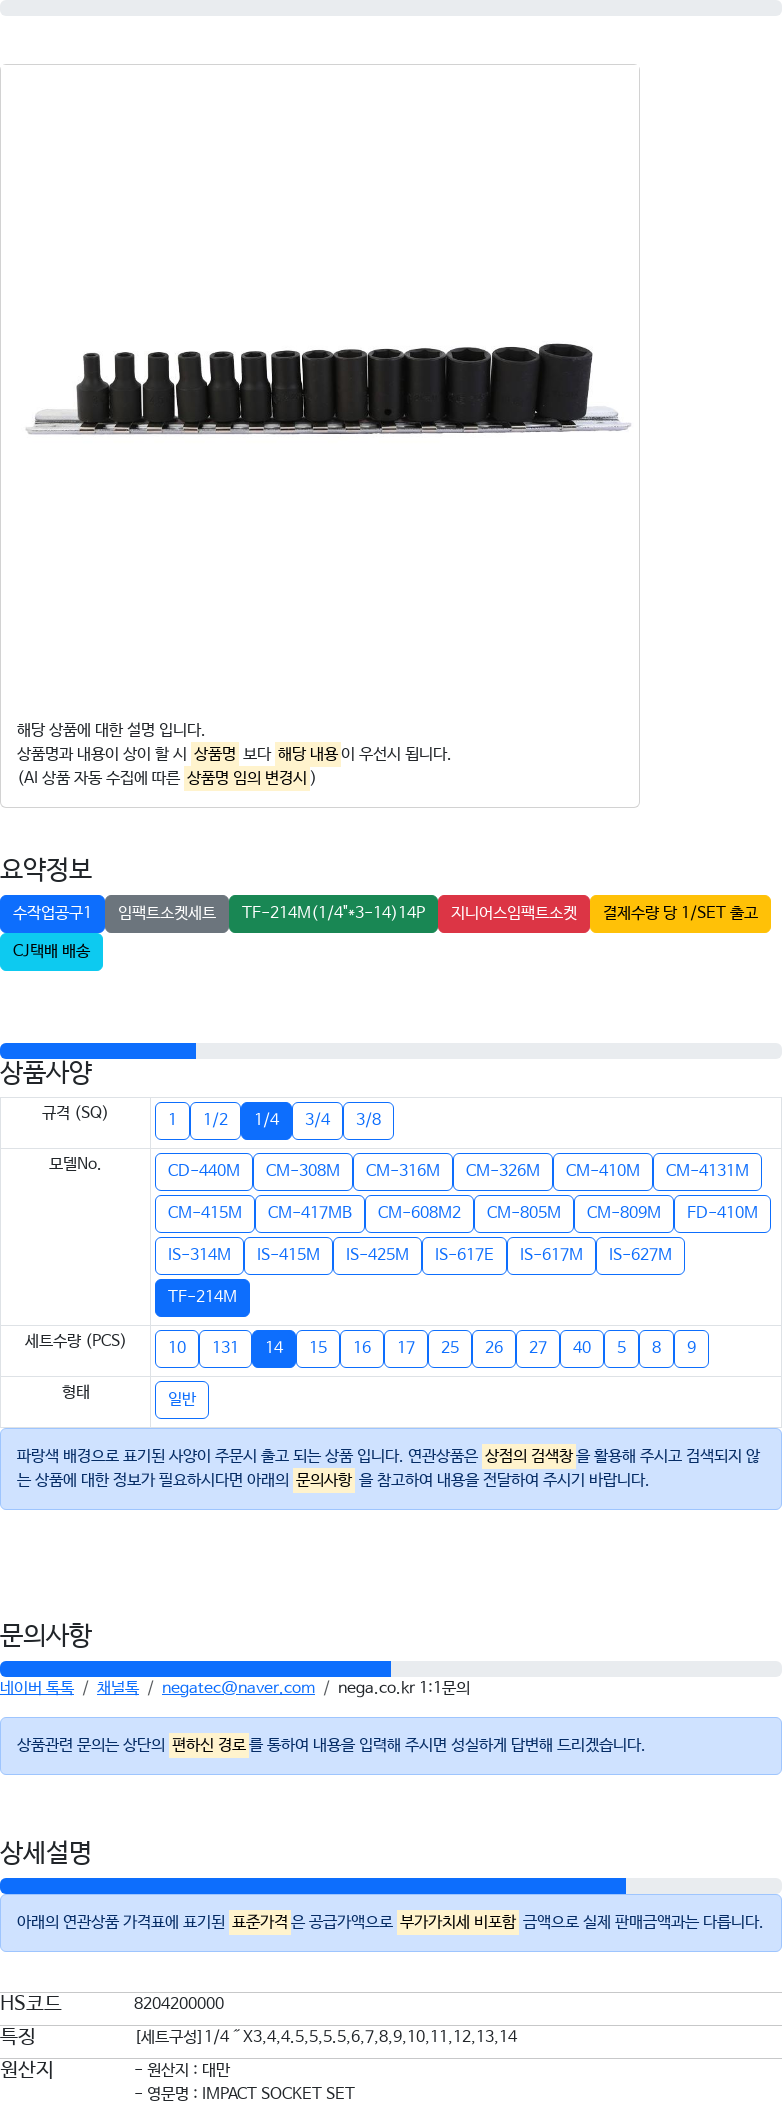Select the red 지니어스임팩트소켓 brand tag
Viewport: 782px width, 2107px height.
[514, 913]
